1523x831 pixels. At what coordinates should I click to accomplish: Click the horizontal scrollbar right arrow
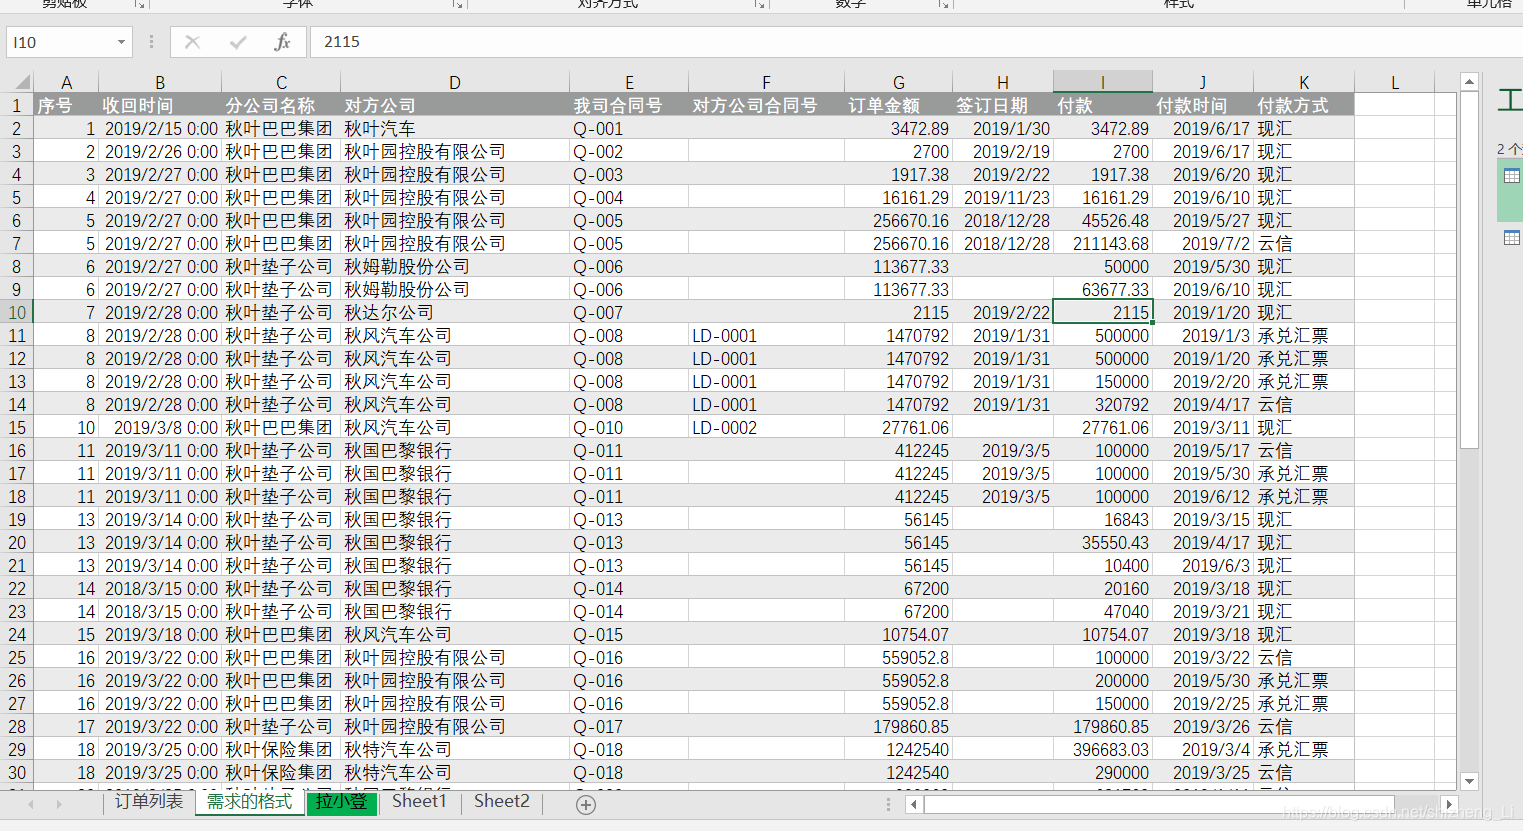tap(1448, 804)
